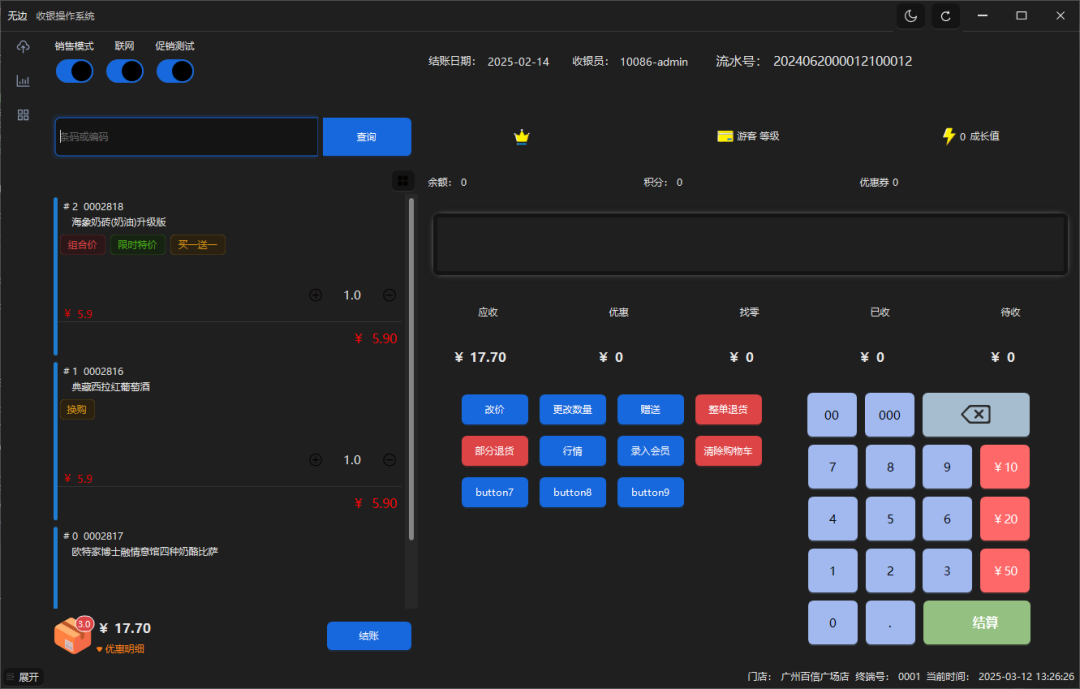Click the yellow crown member icon
The image size is (1080, 689).
(x=521, y=136)
